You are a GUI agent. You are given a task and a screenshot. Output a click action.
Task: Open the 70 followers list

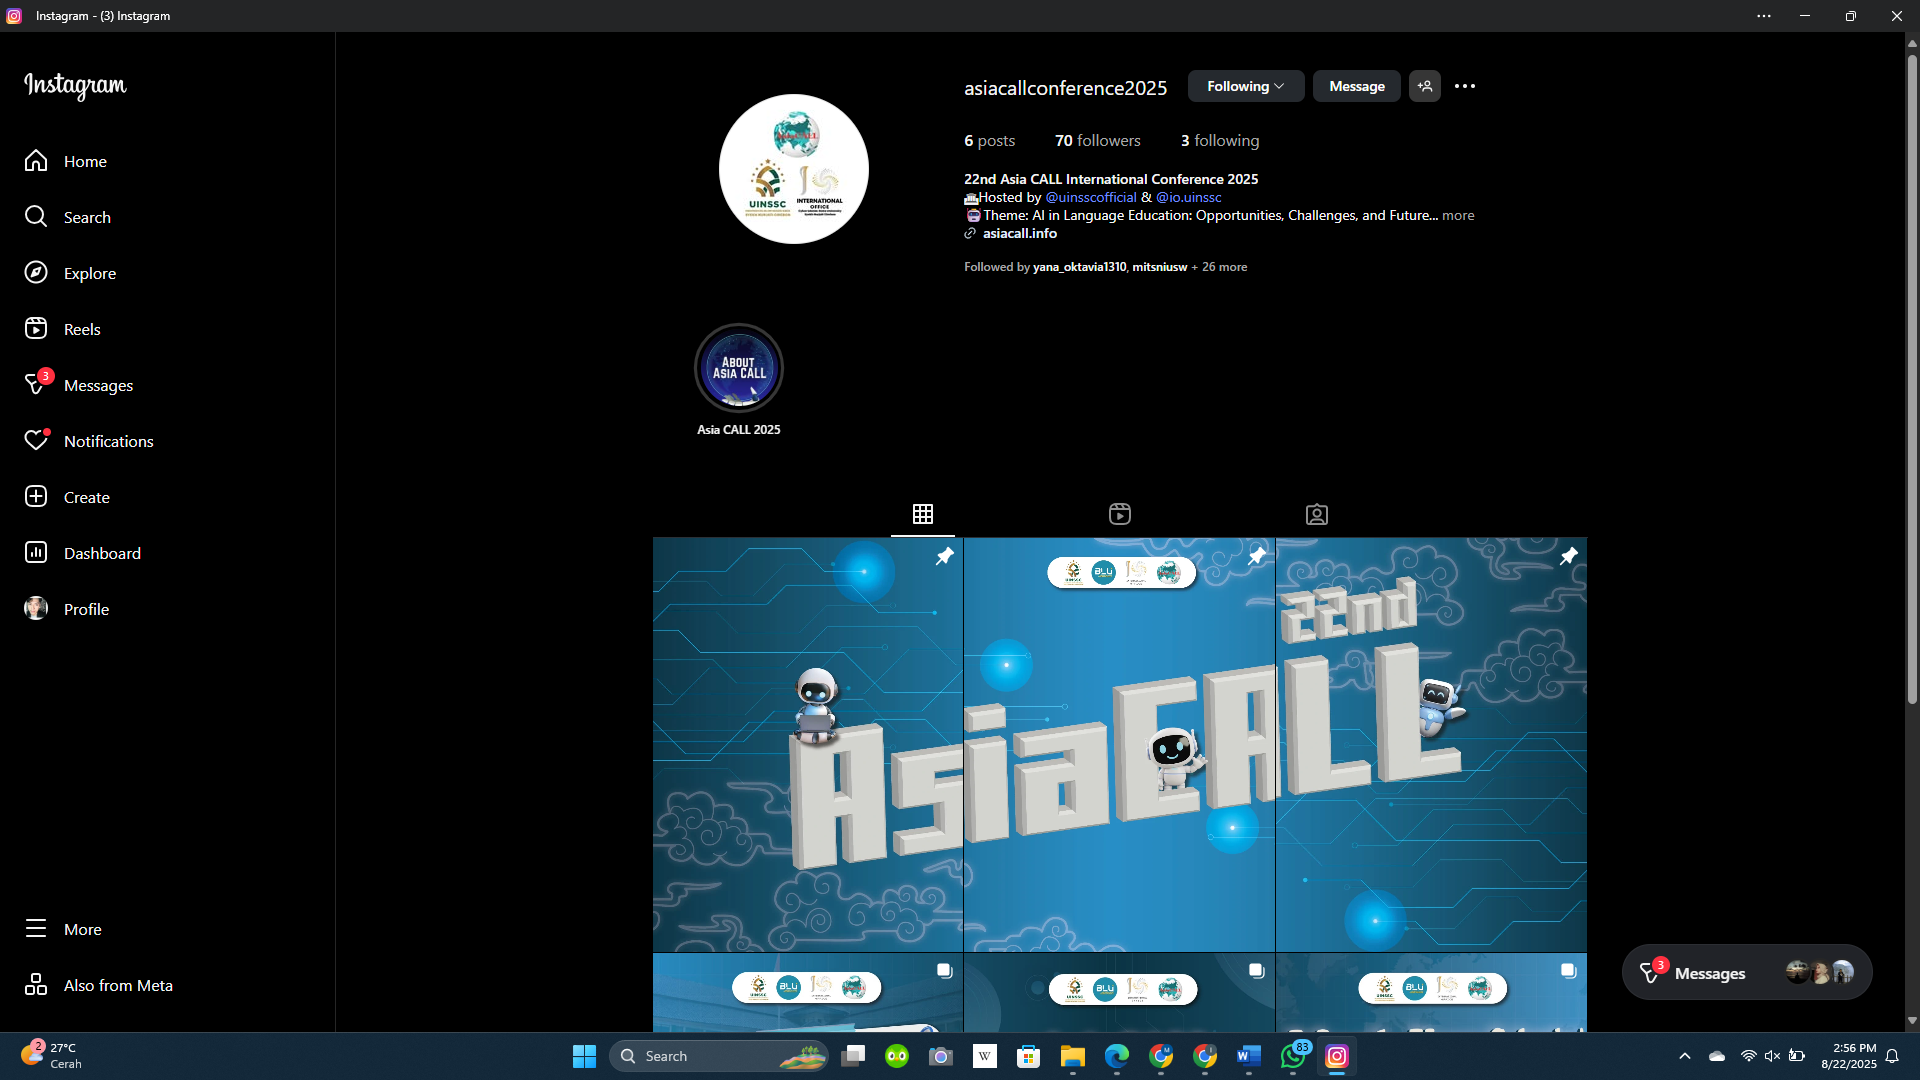pyautogui.click(x=1097, y=141)
